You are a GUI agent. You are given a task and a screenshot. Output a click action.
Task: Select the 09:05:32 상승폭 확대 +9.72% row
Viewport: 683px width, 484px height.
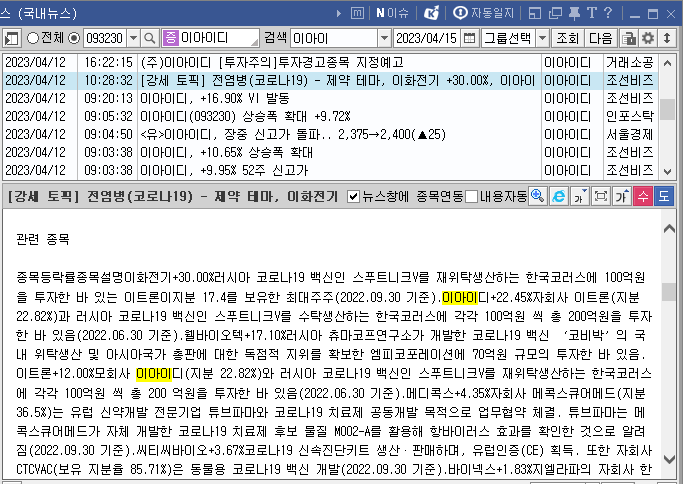click(331, 116)
